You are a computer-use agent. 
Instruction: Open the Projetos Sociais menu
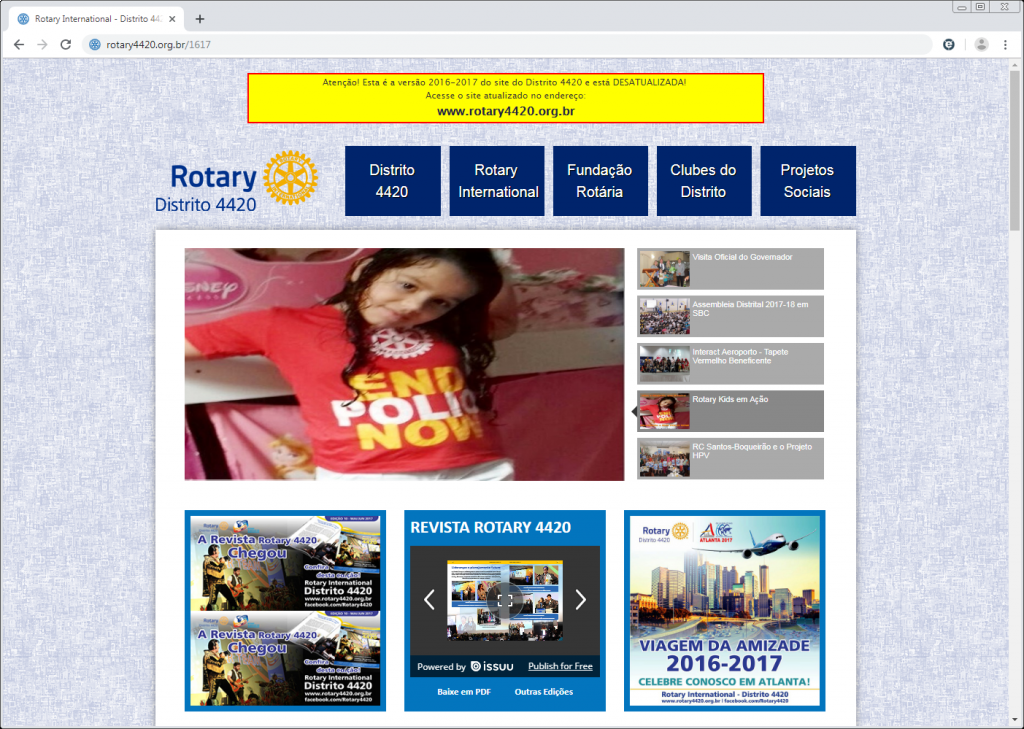807,181
